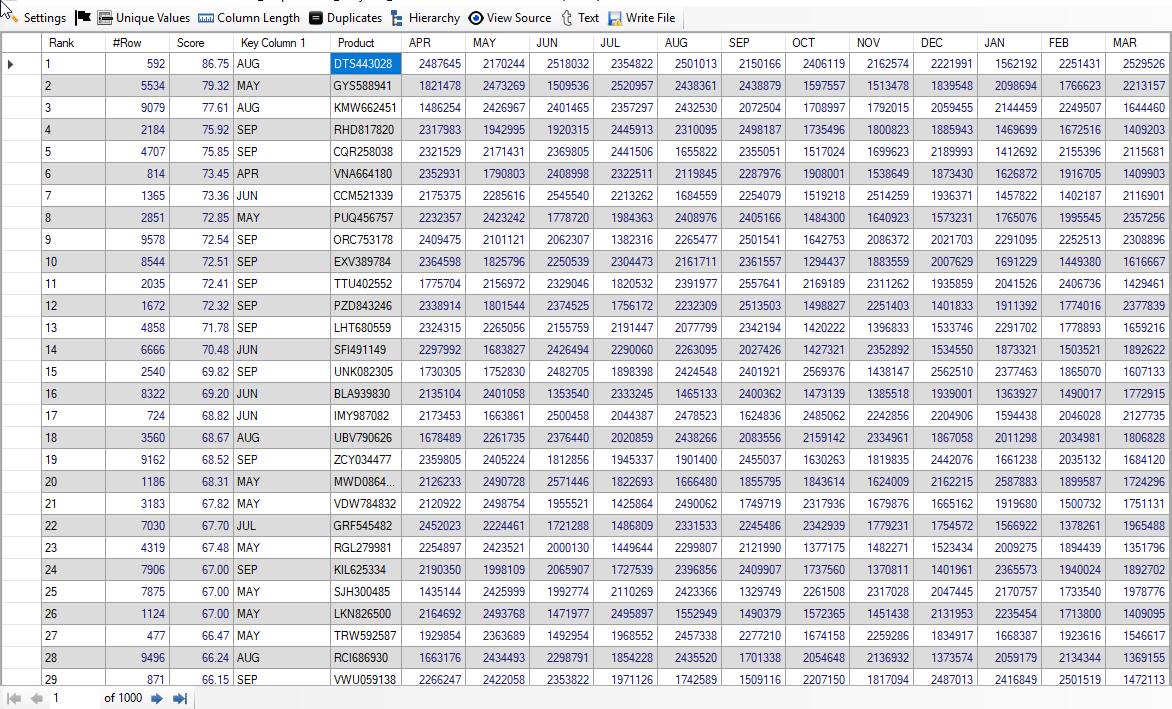Viewport: 1172px width, 709px height.
Task: Click the Unique Values icon
Action: pos(105,18)
